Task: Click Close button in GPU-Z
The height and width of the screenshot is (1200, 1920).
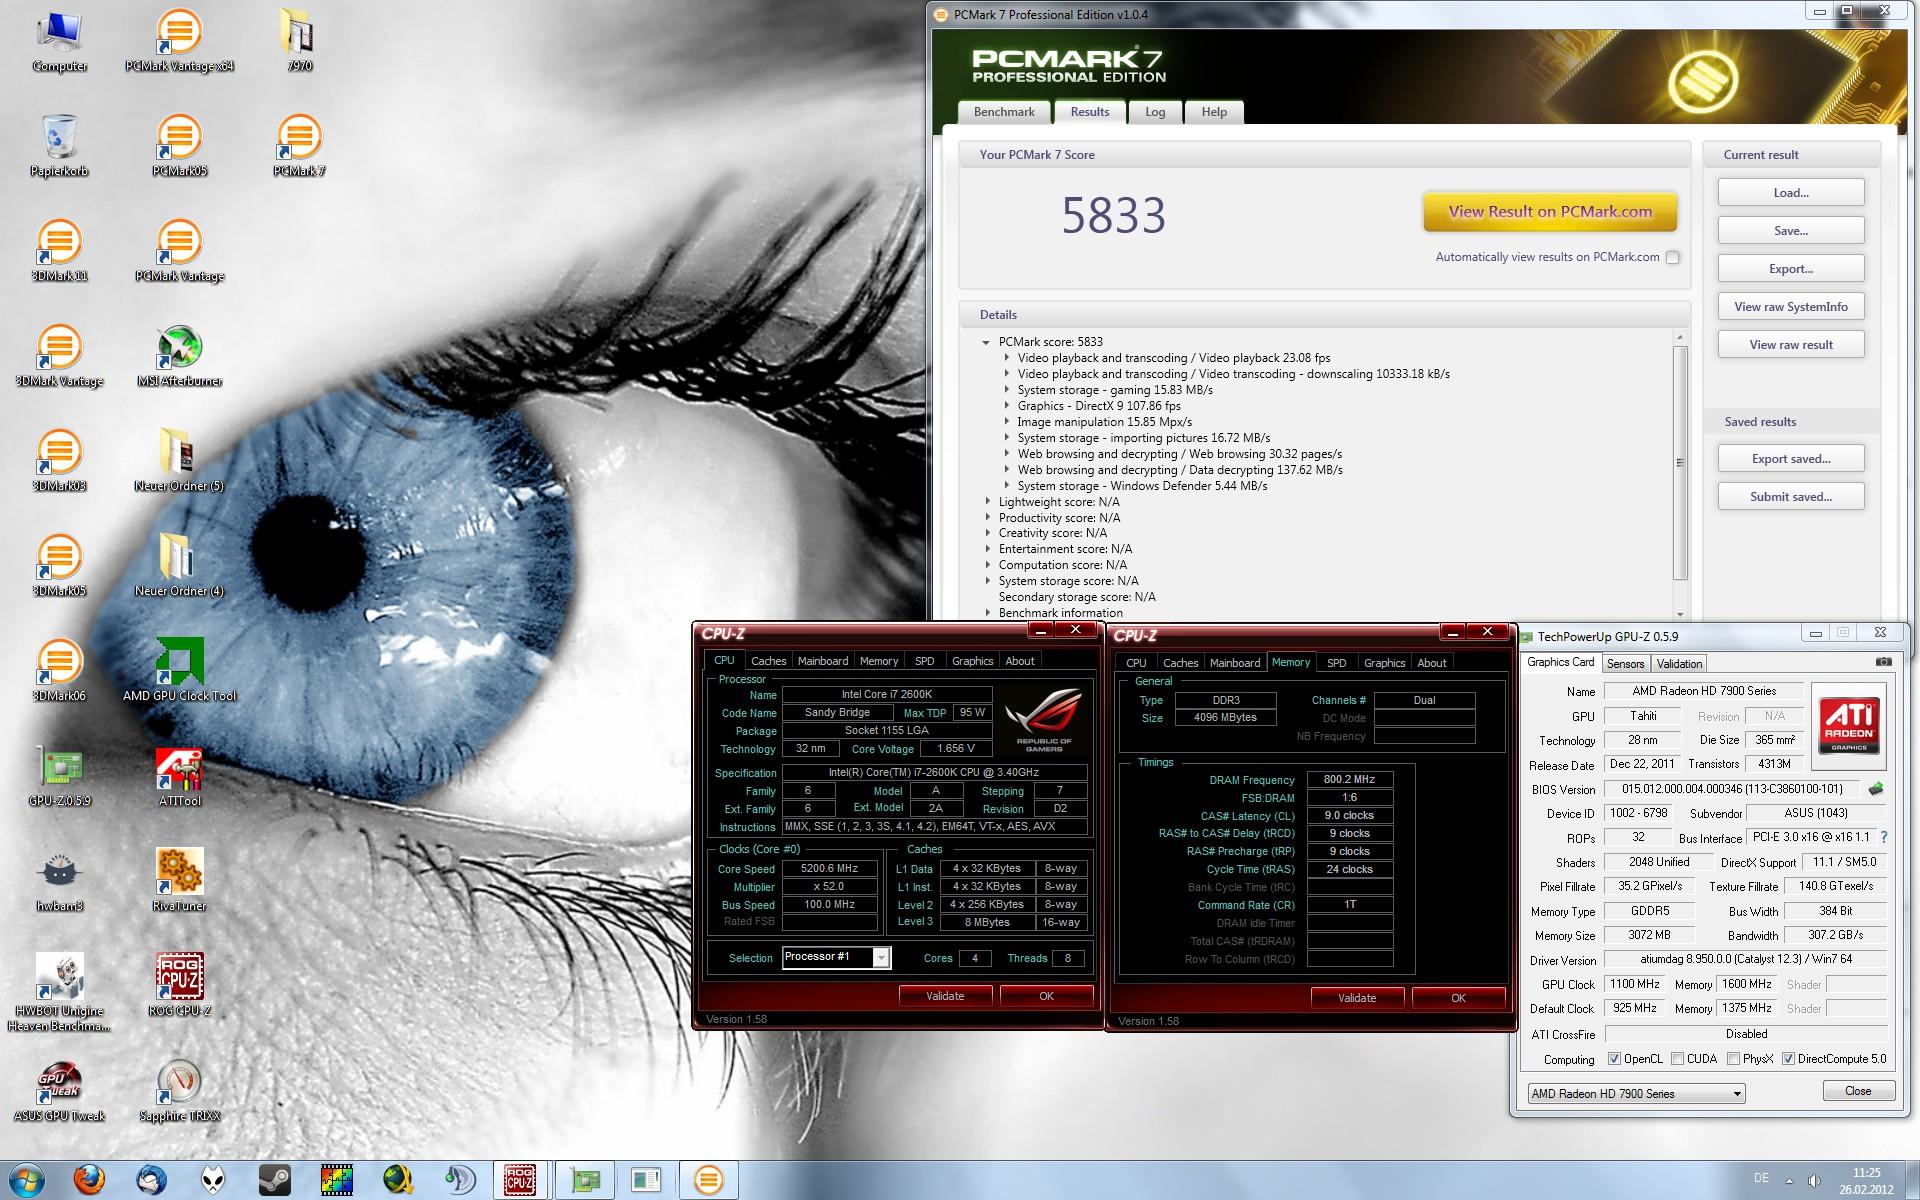Action: tap(1858, 1091)
